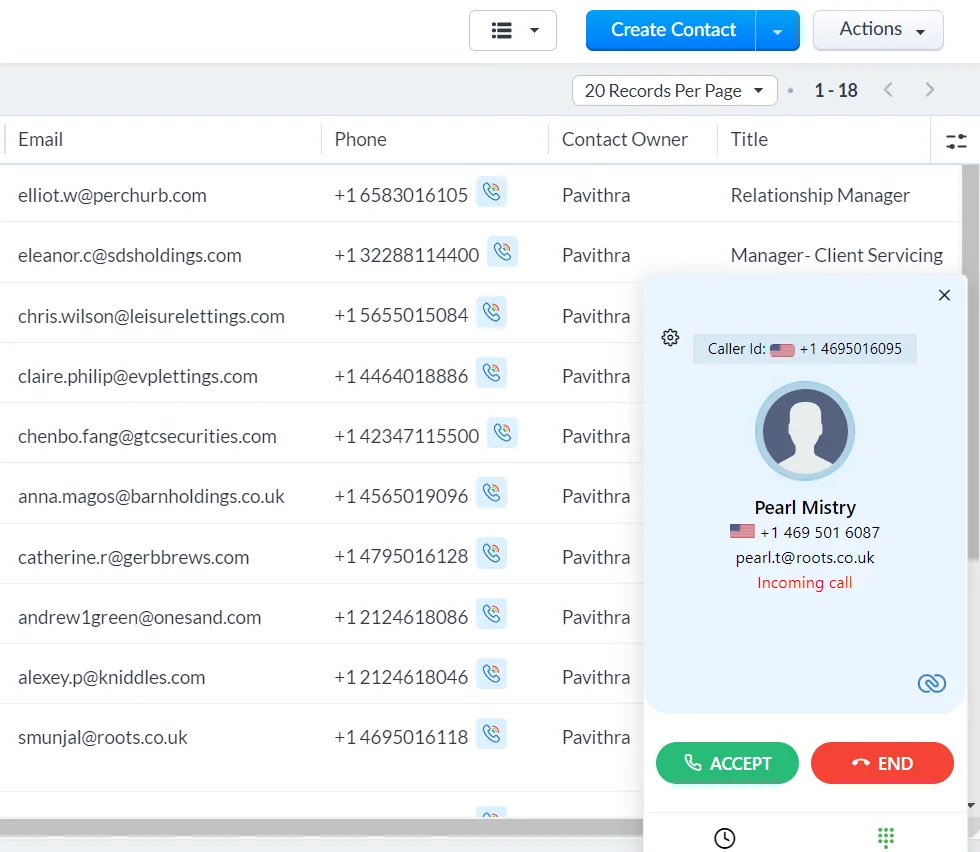Click call icon next to +1 4565019096
This screenshot has height=852, width=980.
click(x=491, y=493)
